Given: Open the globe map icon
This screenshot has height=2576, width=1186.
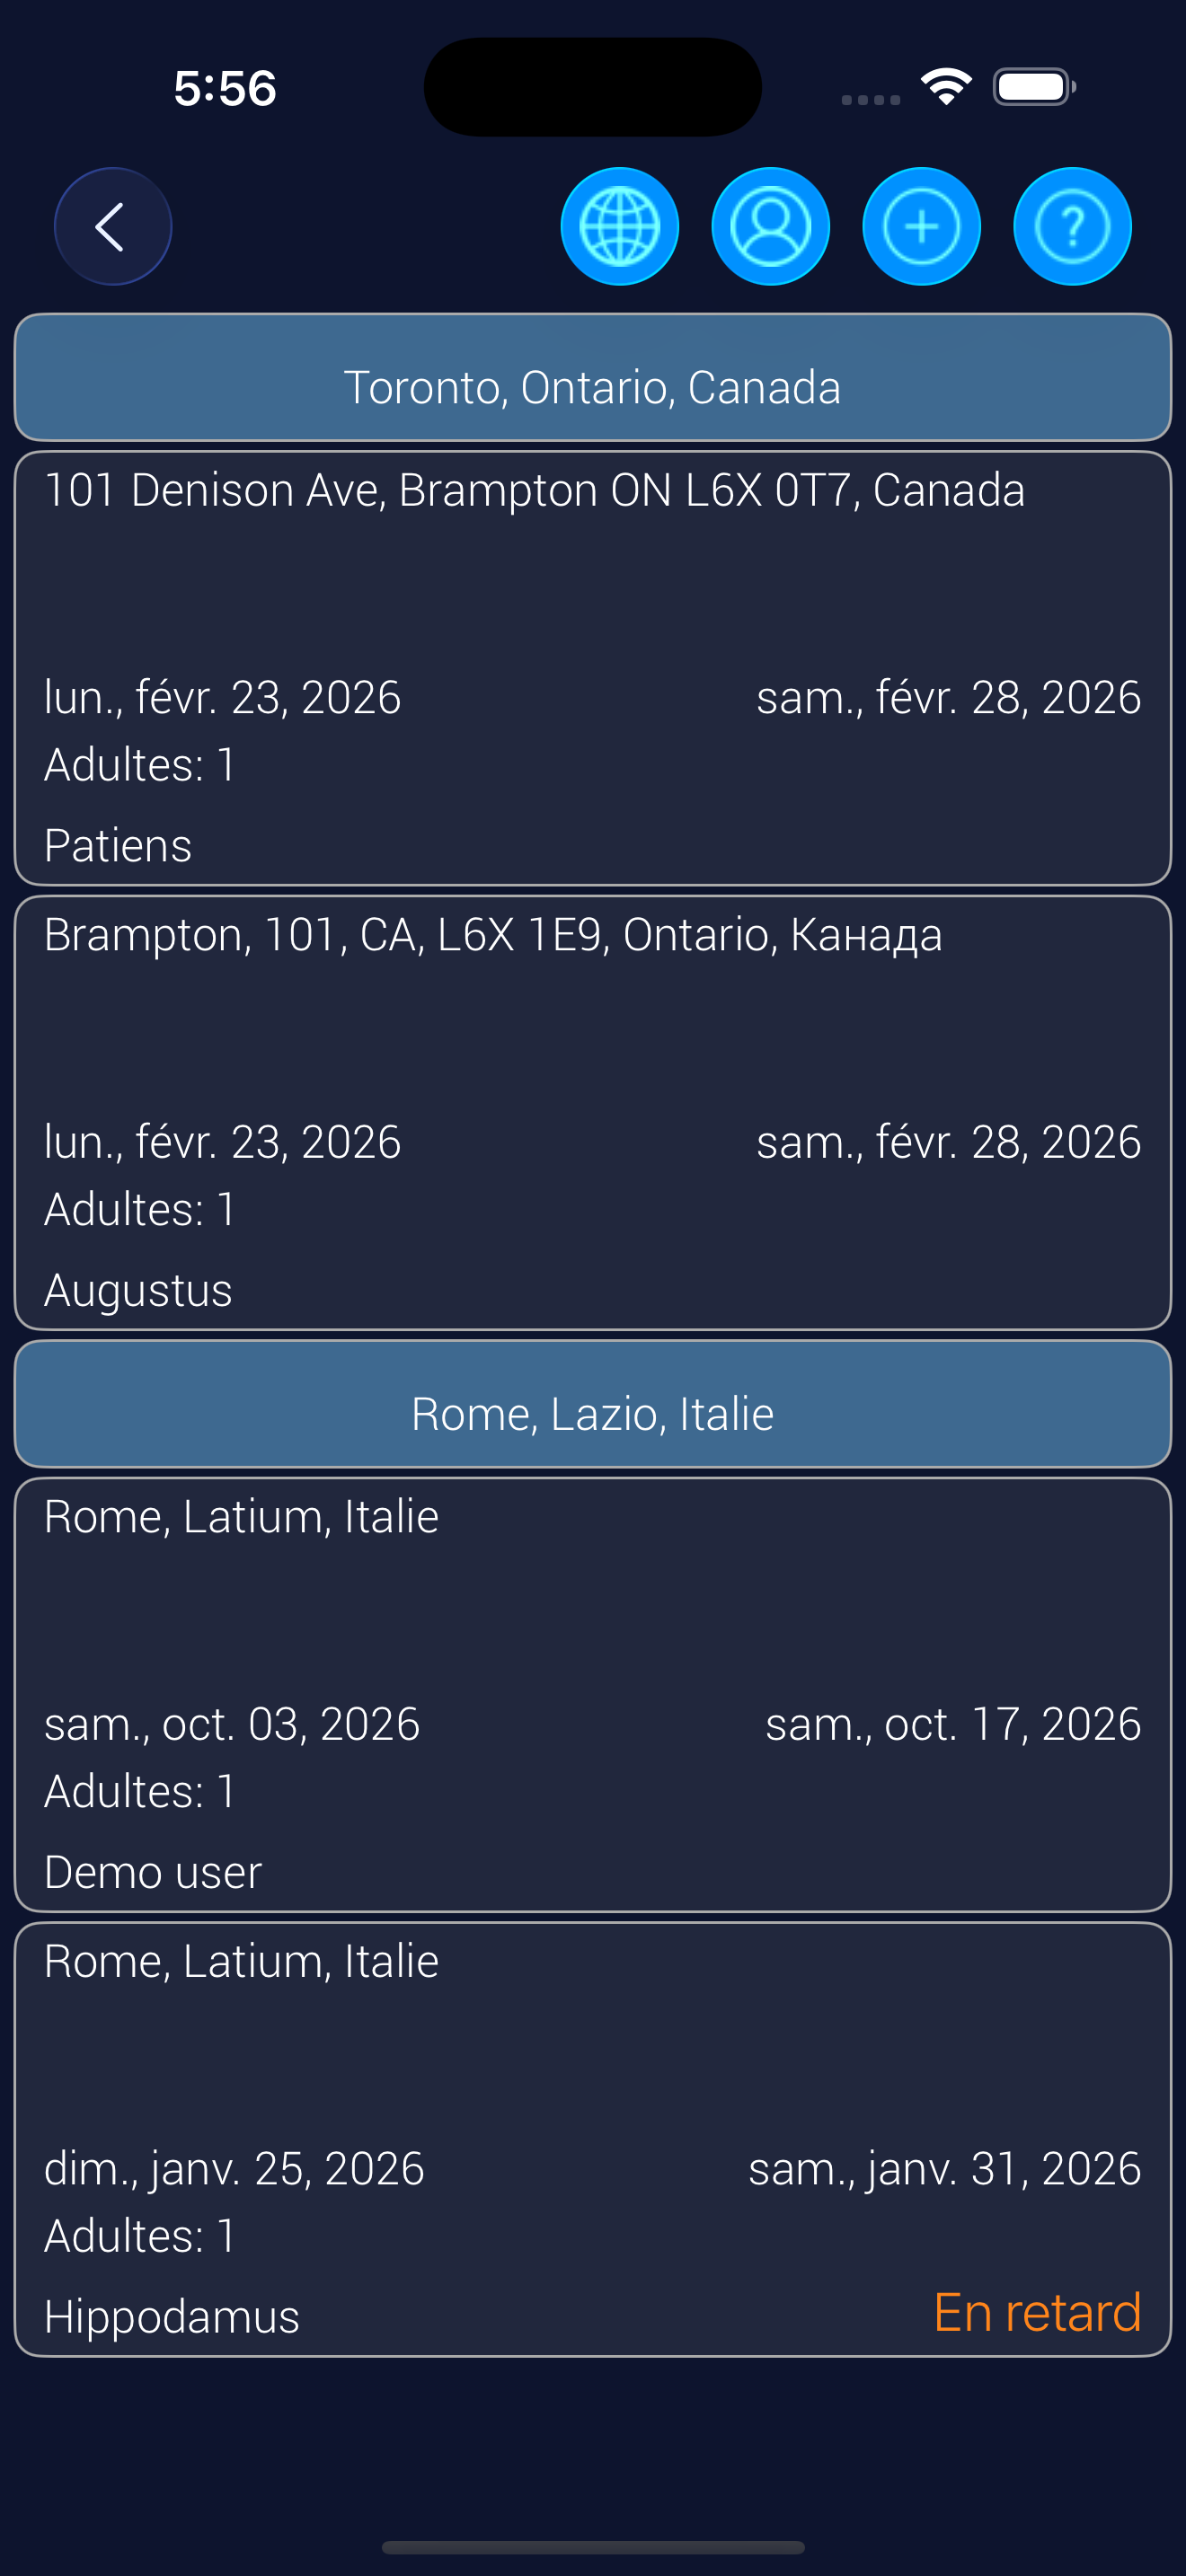Looking at the screenshot, I should coord(619,227).
